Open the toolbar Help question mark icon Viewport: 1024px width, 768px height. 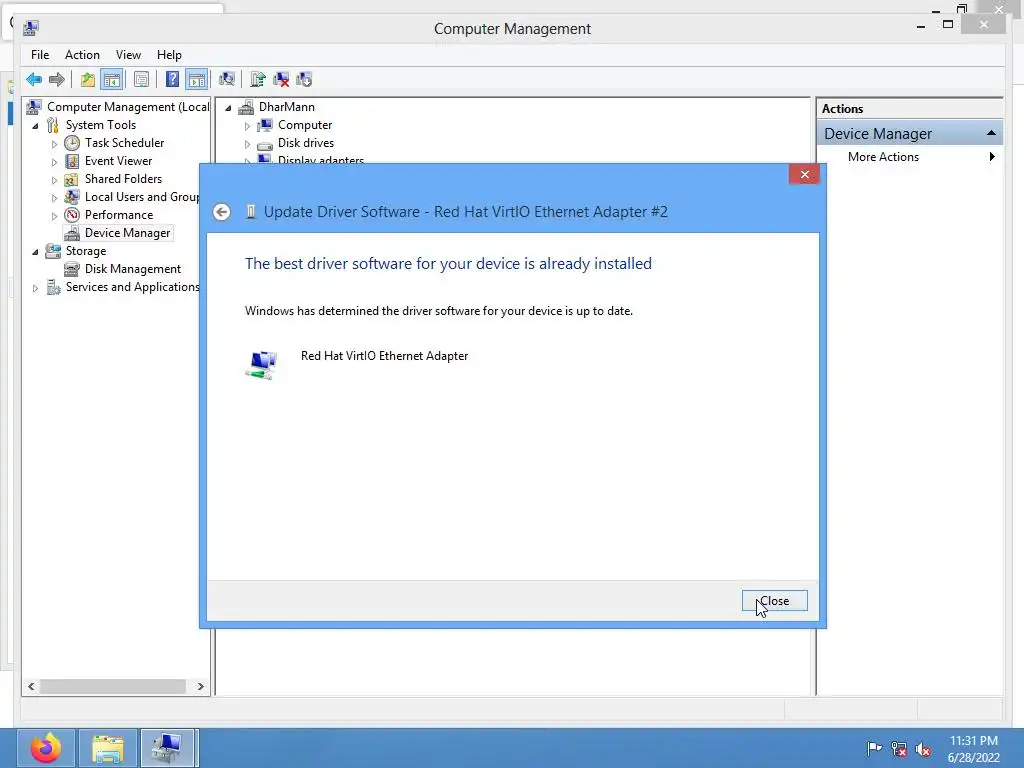(172, 80)
